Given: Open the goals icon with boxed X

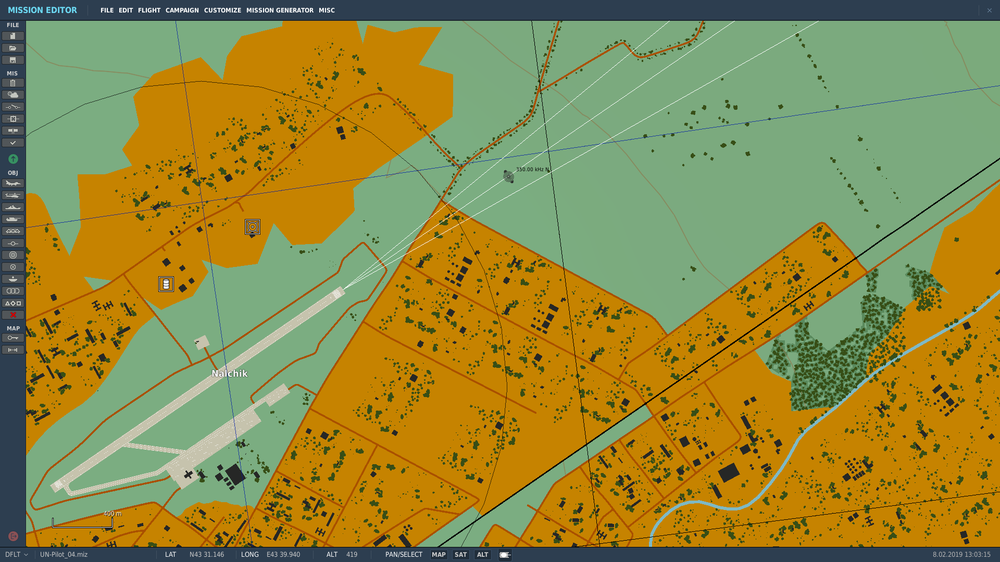Looking at the screenshot, I should (x=13, y=119).
